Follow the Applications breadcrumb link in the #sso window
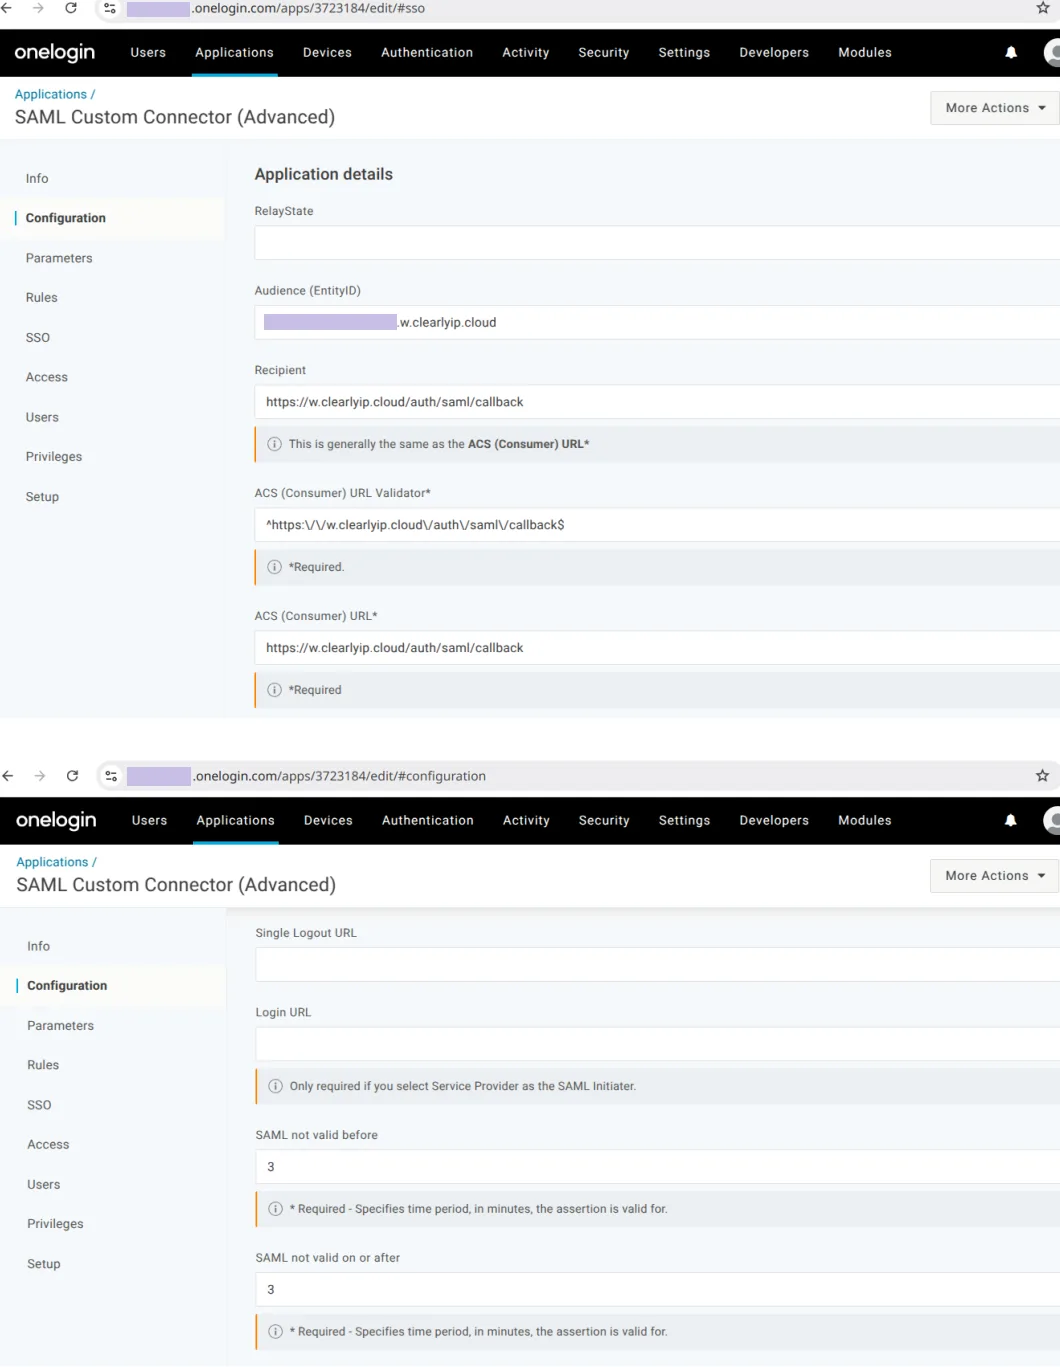Image resolution: width=1060 pixels, height=1367 pixels. tap(51, 94)
